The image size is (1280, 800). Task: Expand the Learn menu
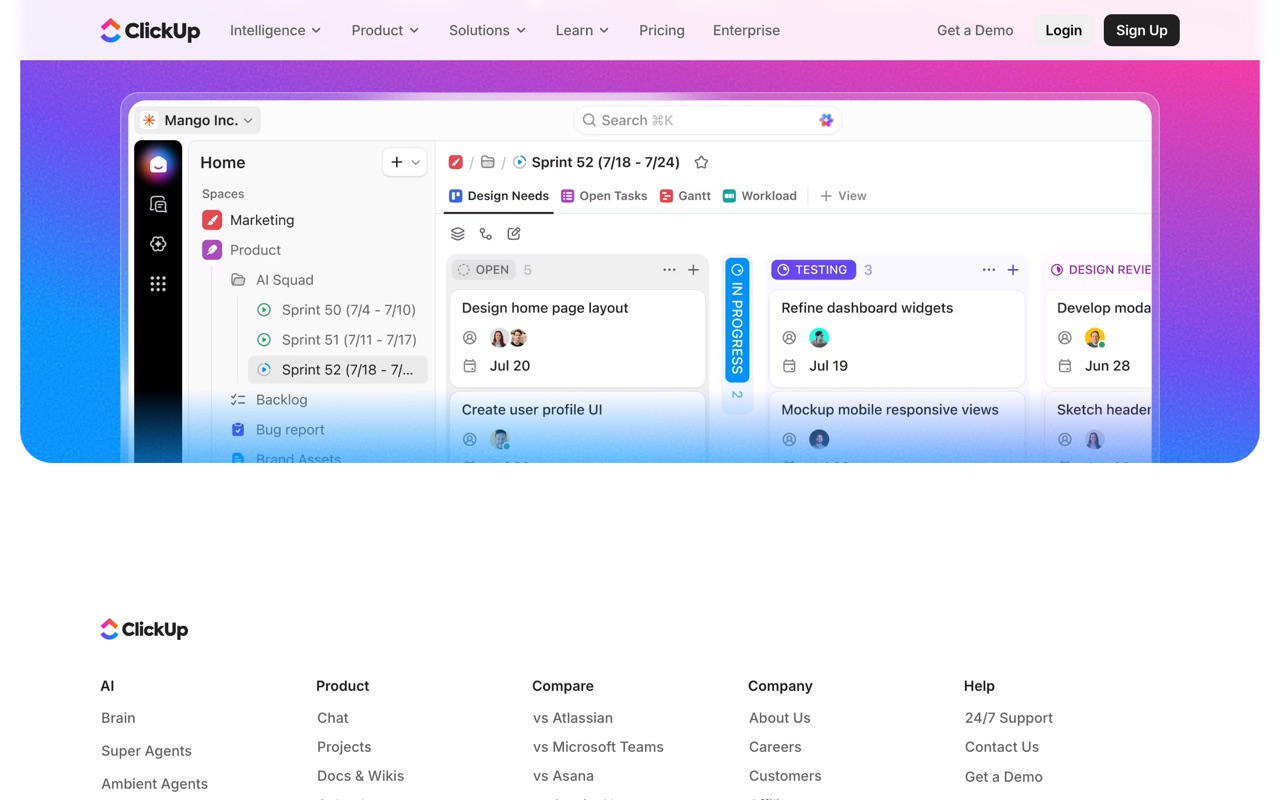click(x=582, y=31)
